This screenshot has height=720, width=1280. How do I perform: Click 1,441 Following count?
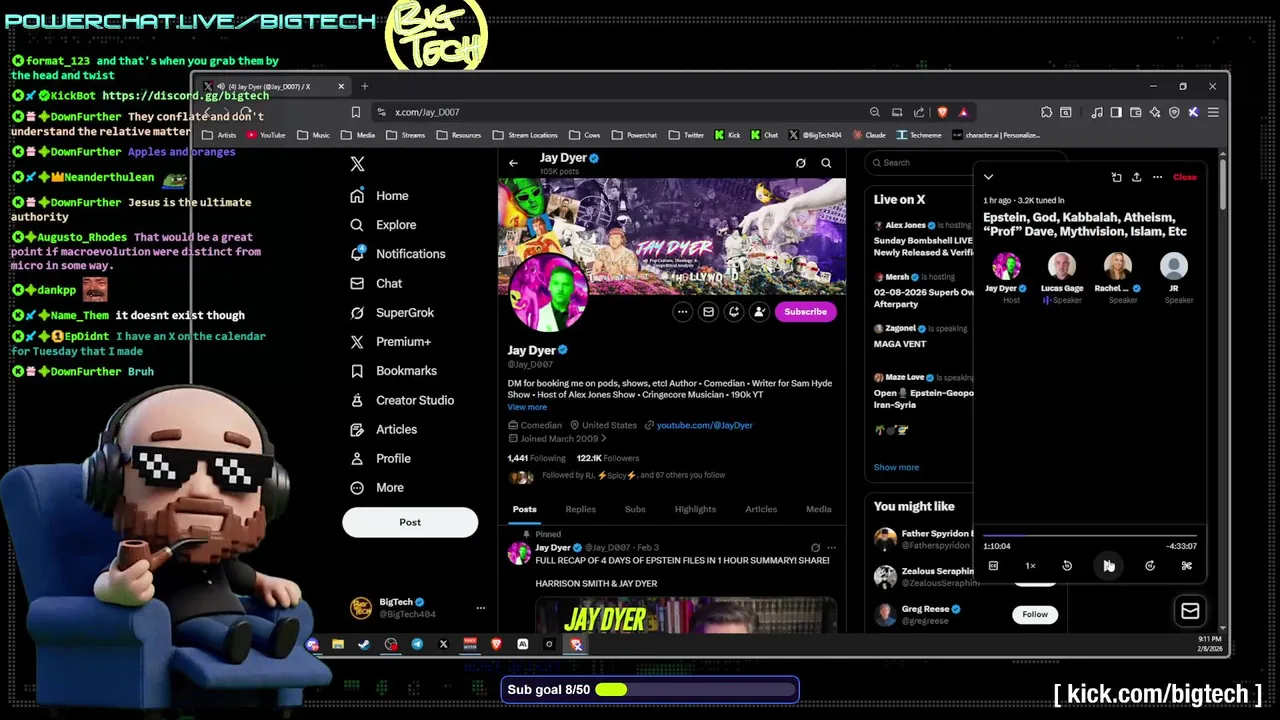click(536, 458)
